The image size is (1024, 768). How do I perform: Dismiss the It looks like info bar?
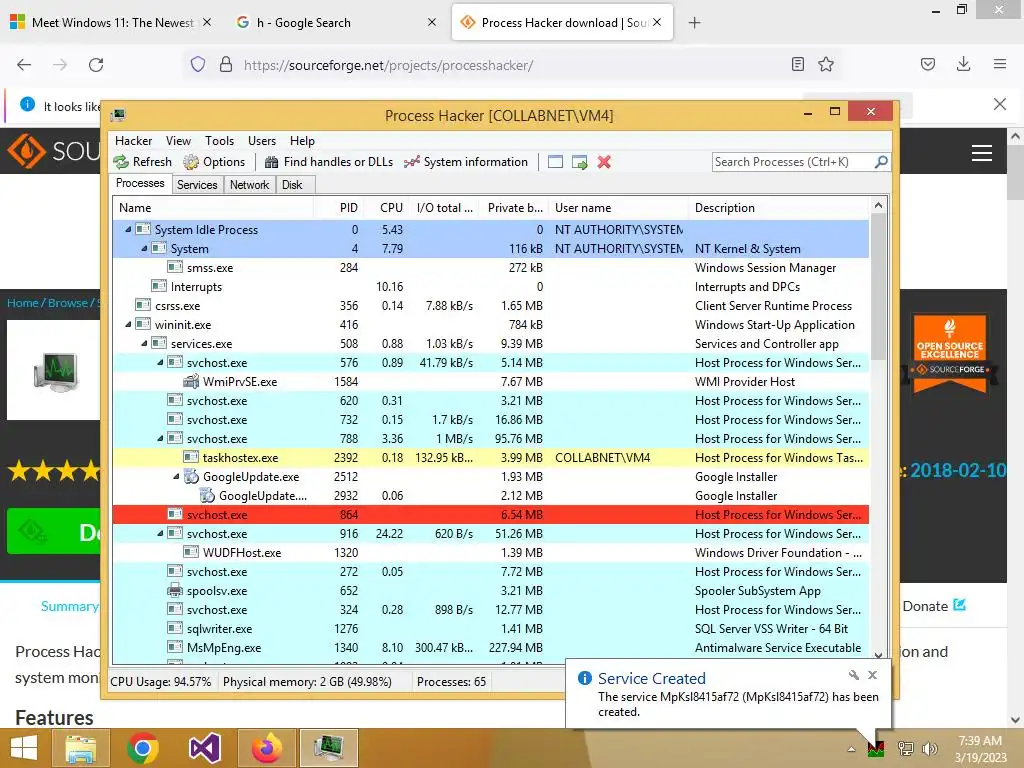pos(999,104)
